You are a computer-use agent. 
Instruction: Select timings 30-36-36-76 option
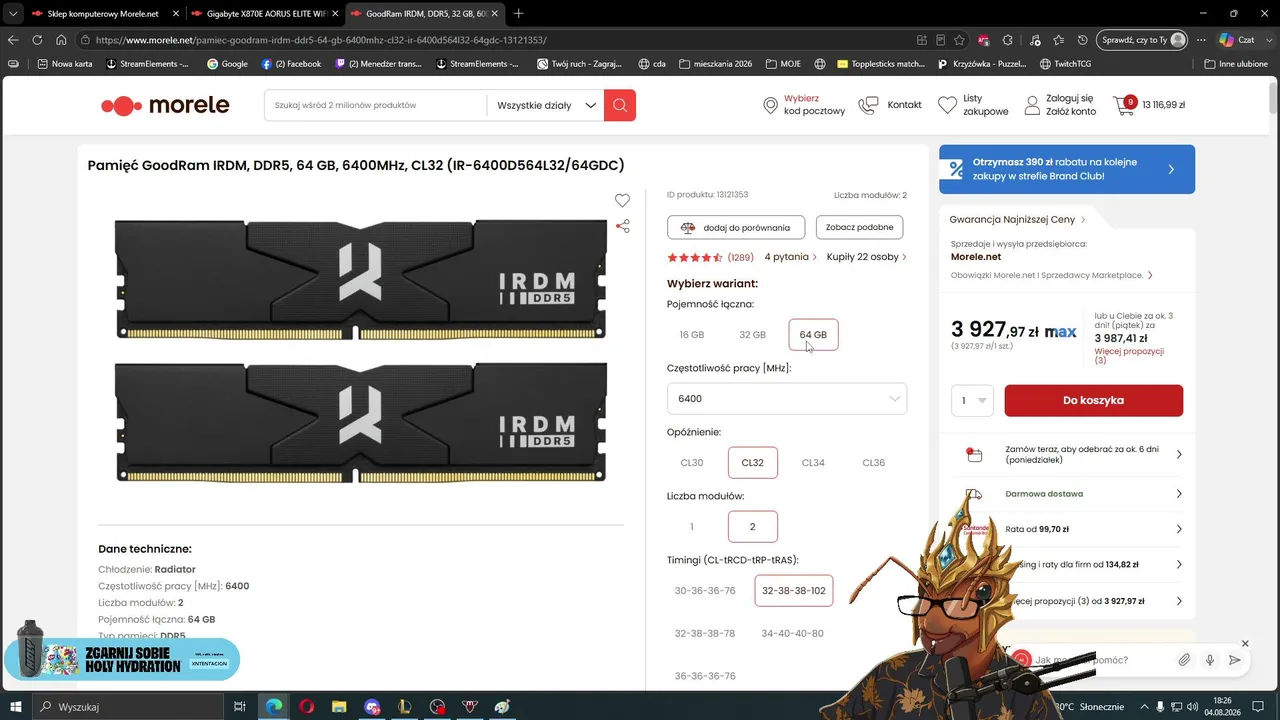[x=705, y=591]
